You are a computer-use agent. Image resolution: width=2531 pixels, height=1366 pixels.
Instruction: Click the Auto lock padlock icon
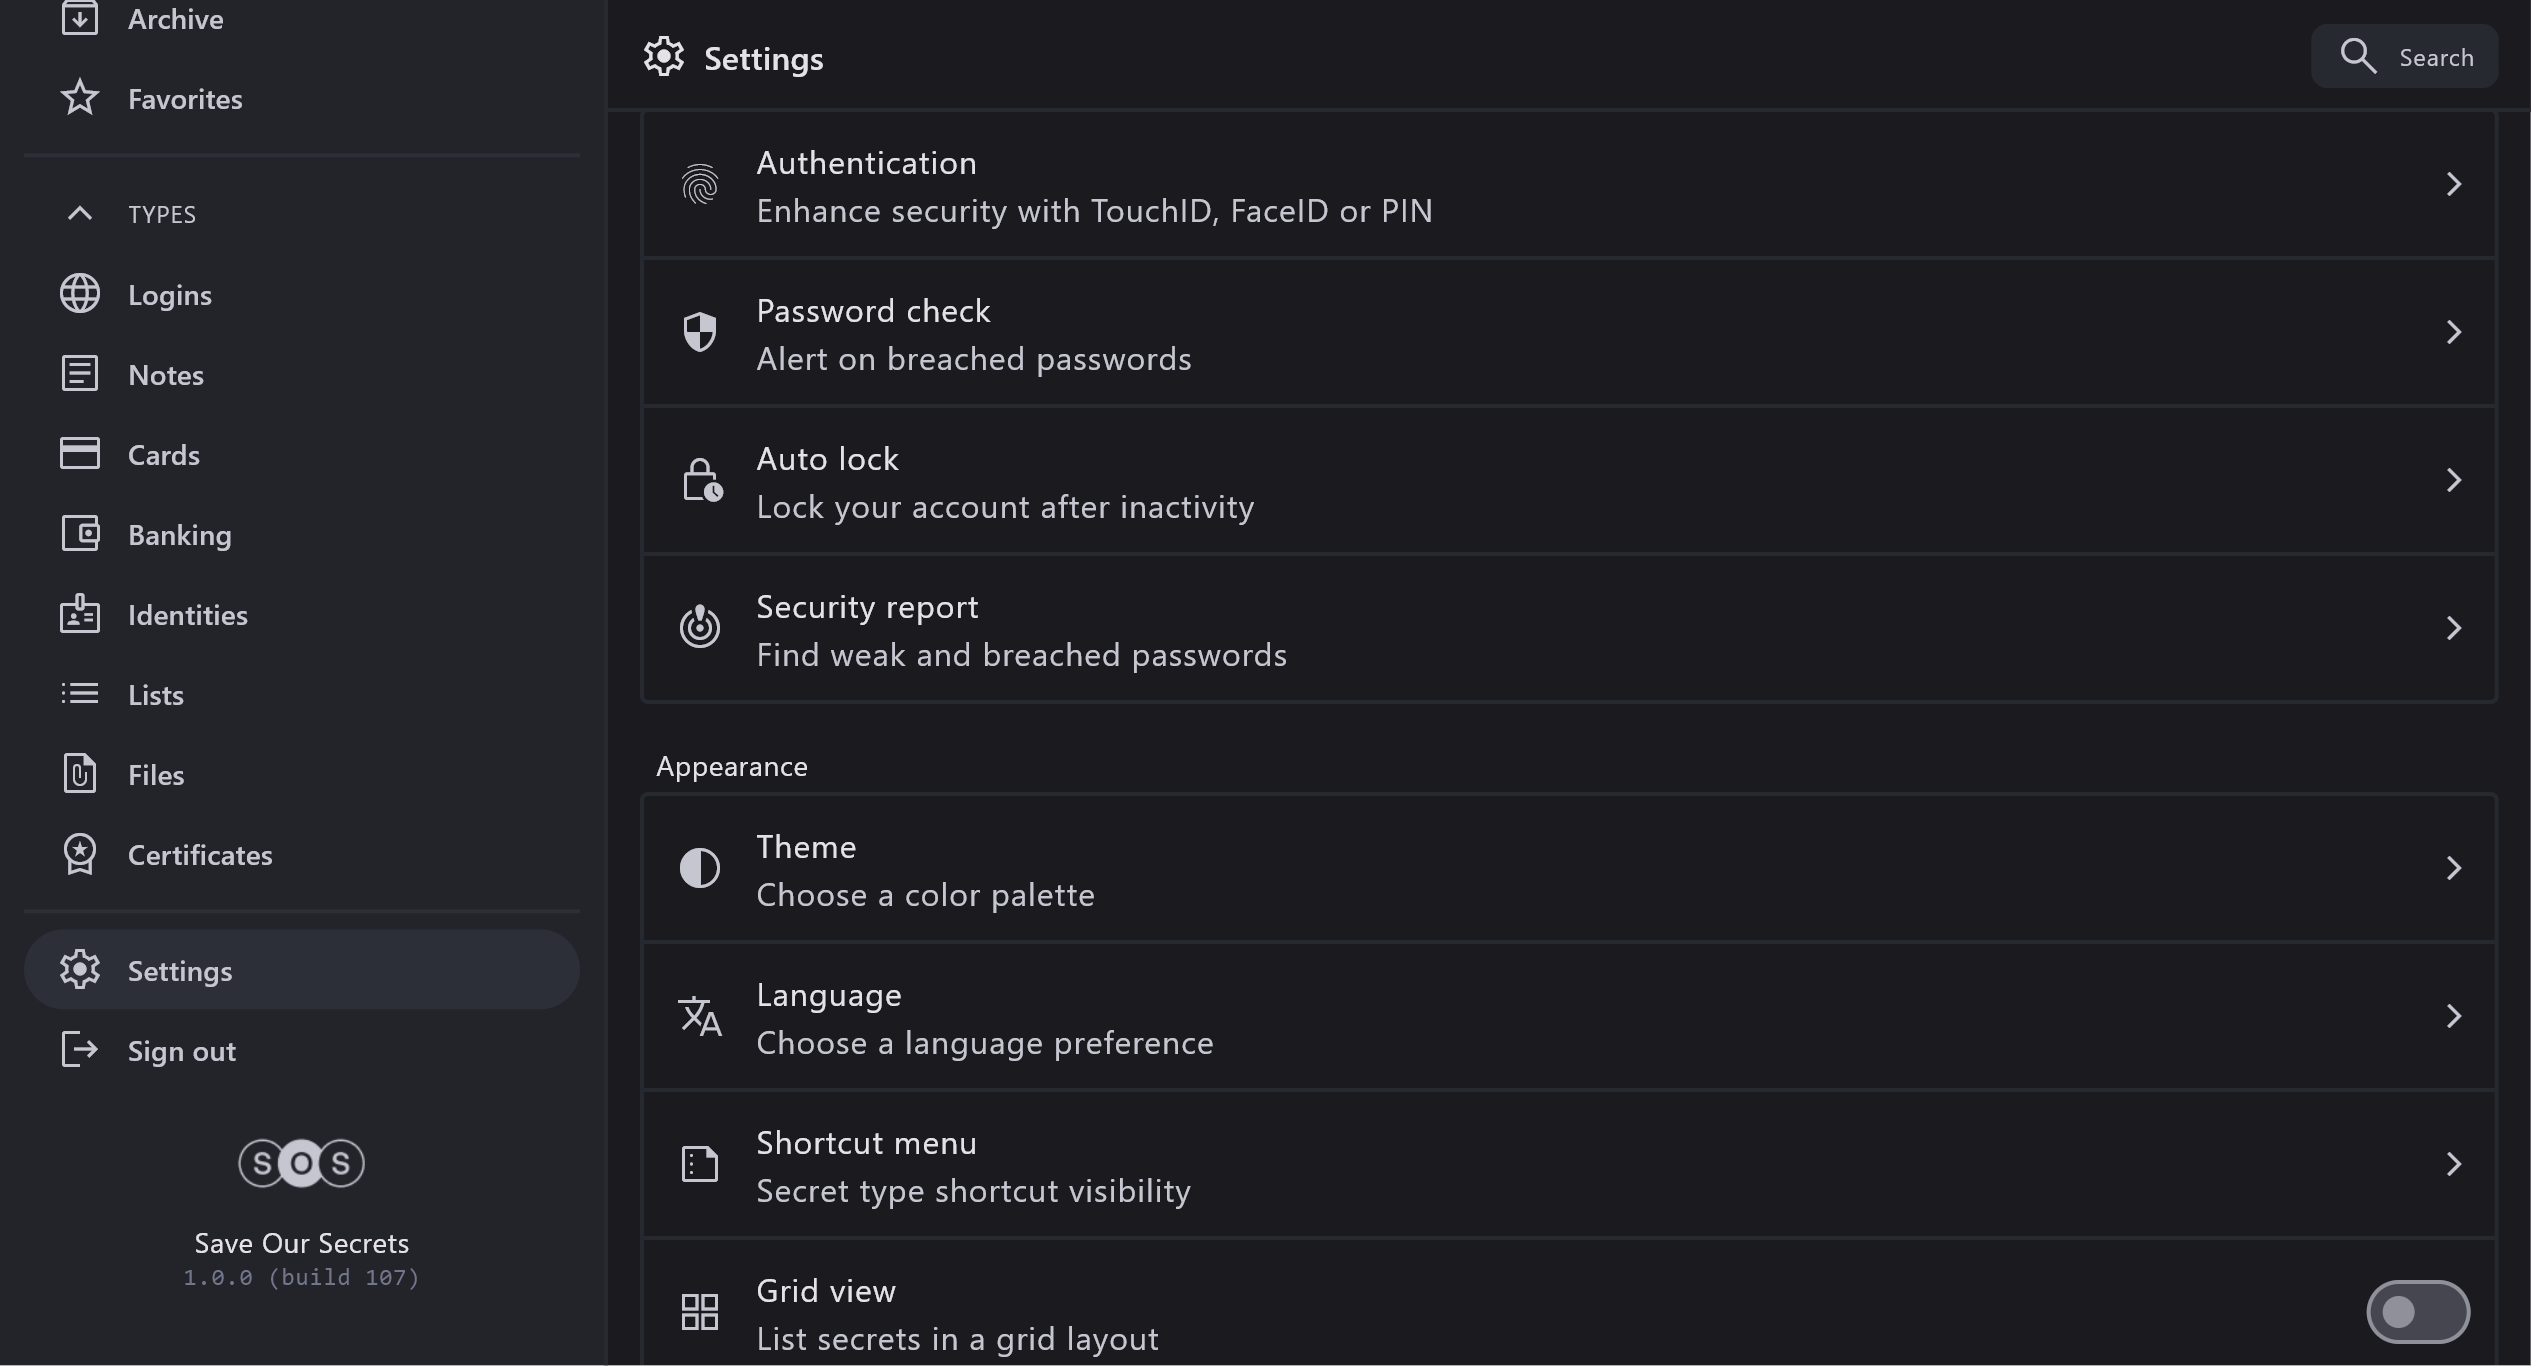coord(702,480)
